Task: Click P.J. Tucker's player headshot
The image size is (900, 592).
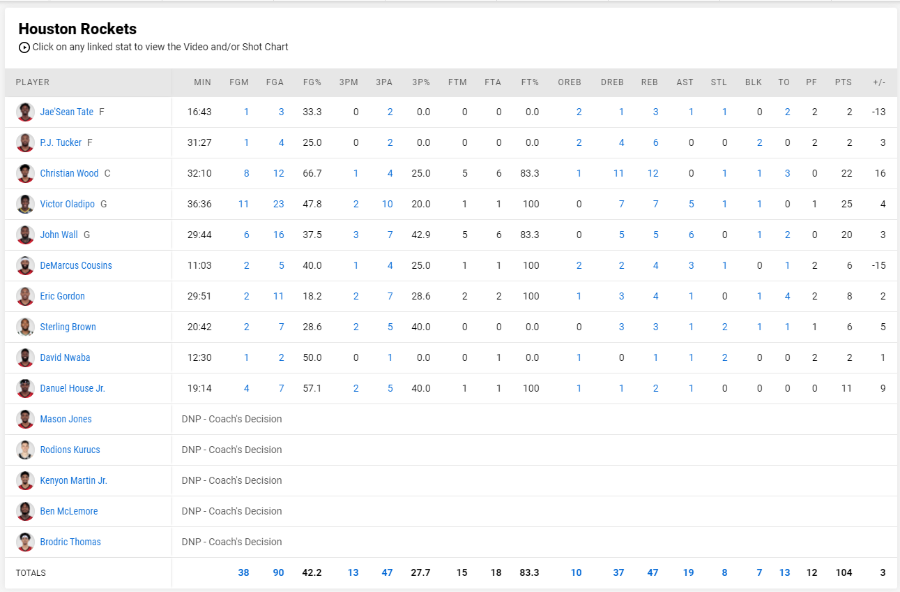Action: [25, 142]
